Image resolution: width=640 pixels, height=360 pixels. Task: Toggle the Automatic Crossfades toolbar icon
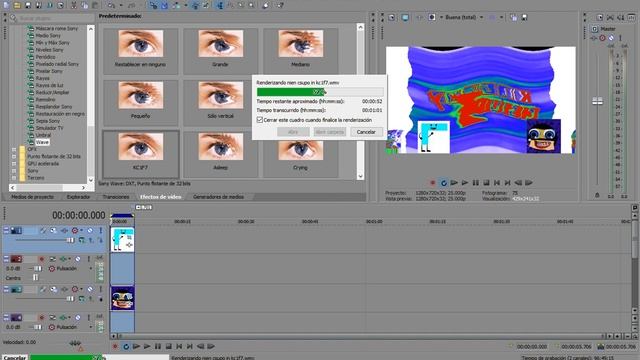[x=164, y=5]
